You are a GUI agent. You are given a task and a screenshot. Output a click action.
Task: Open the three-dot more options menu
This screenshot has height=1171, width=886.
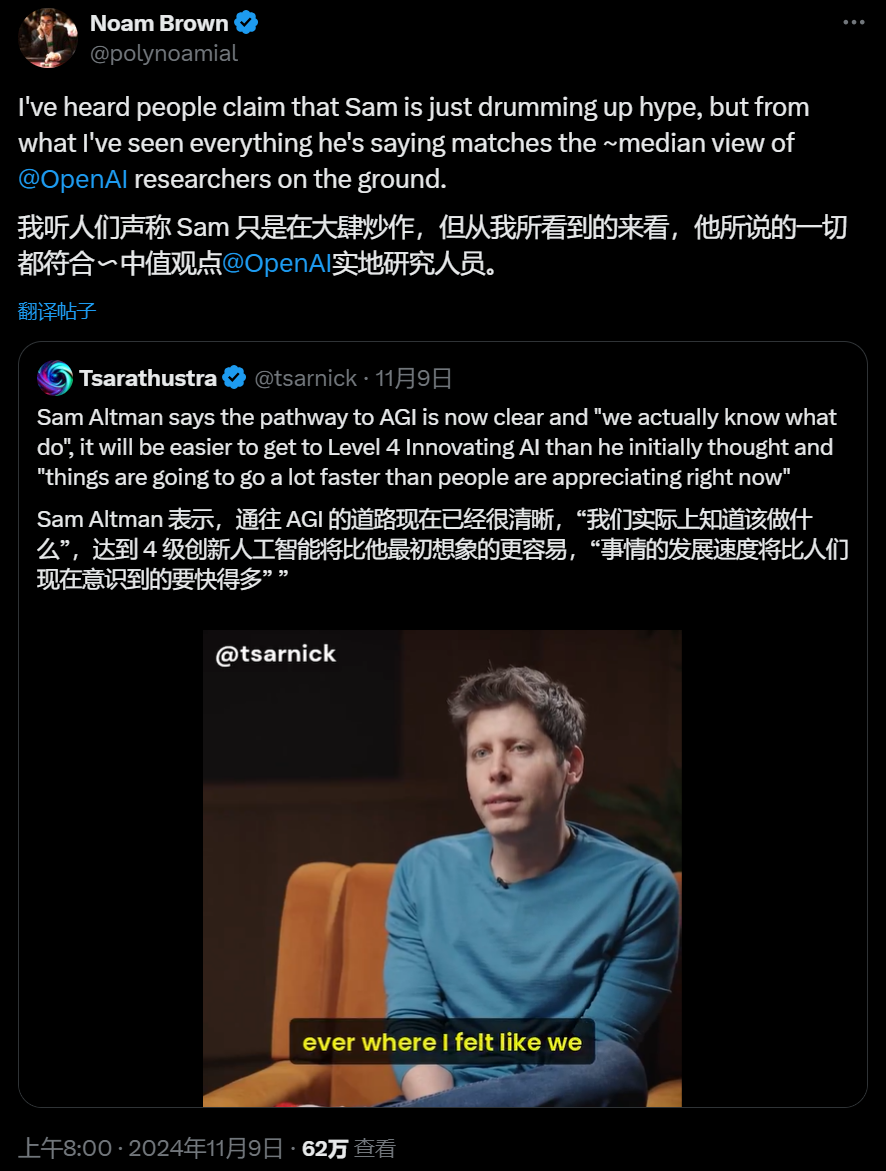(x=853, y=22)
